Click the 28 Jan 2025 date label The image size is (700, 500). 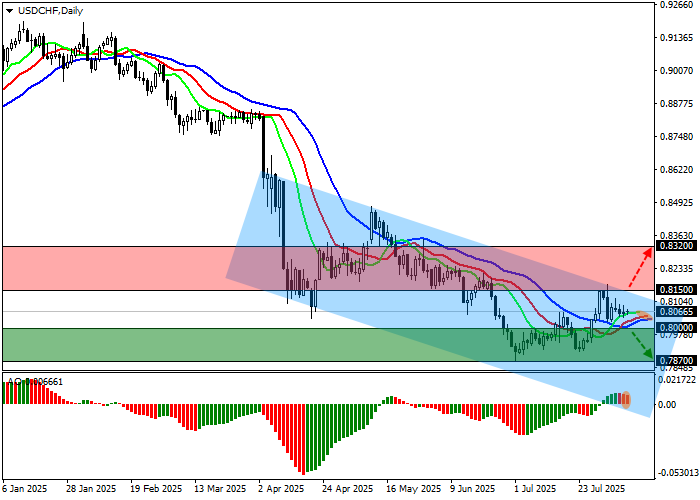91,489
